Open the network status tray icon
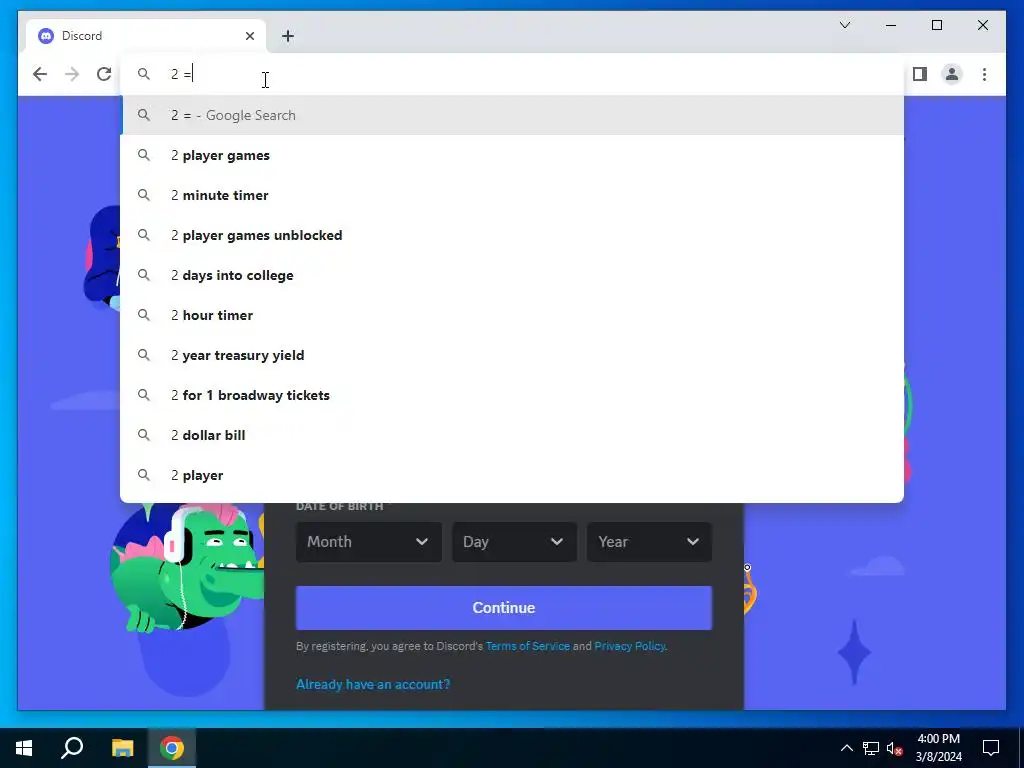This screenshot has width=1024, height=768. click(871, 748)
